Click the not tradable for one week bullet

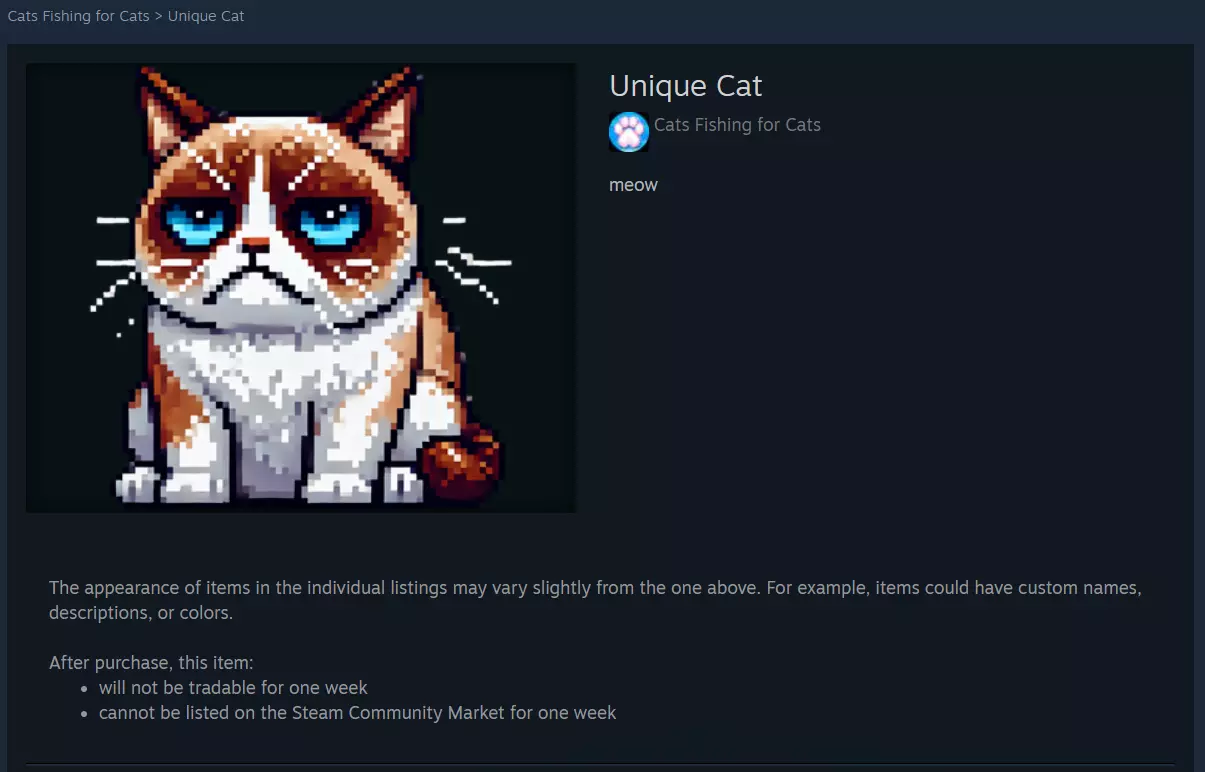(x=233, y=688)
